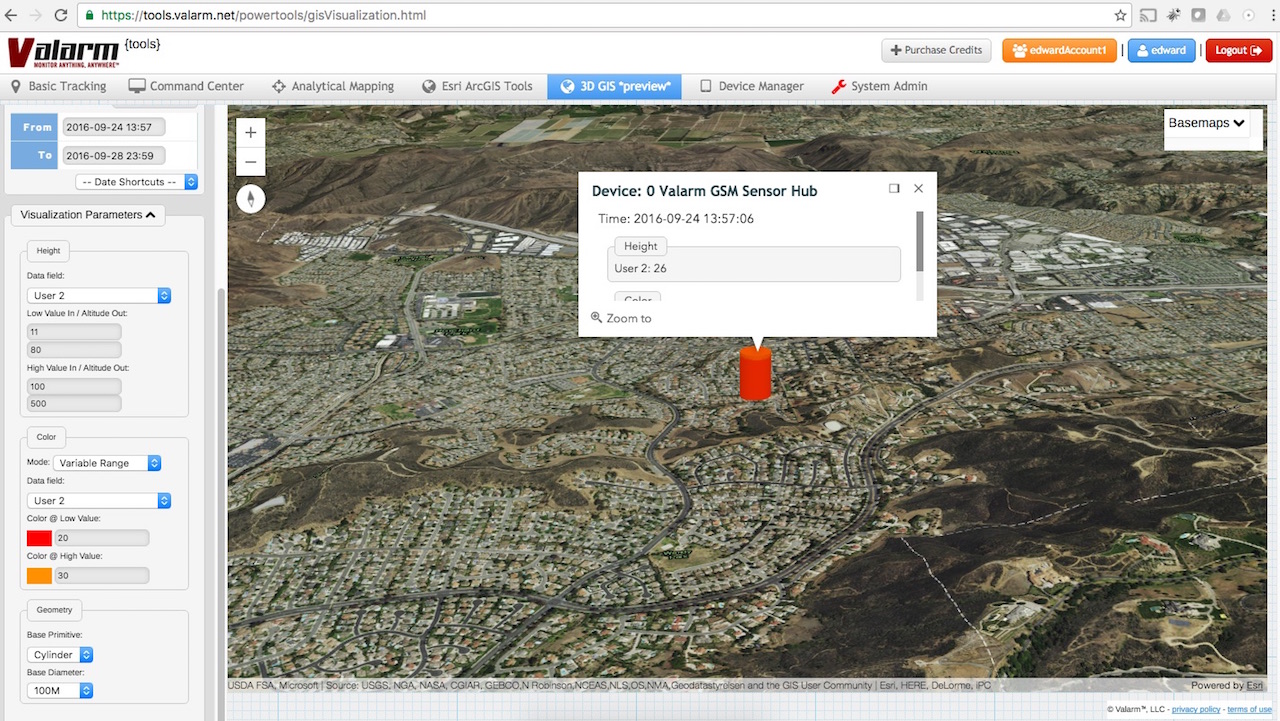Pick the orange Color at High Value swatch

click(x=39, y=576)
